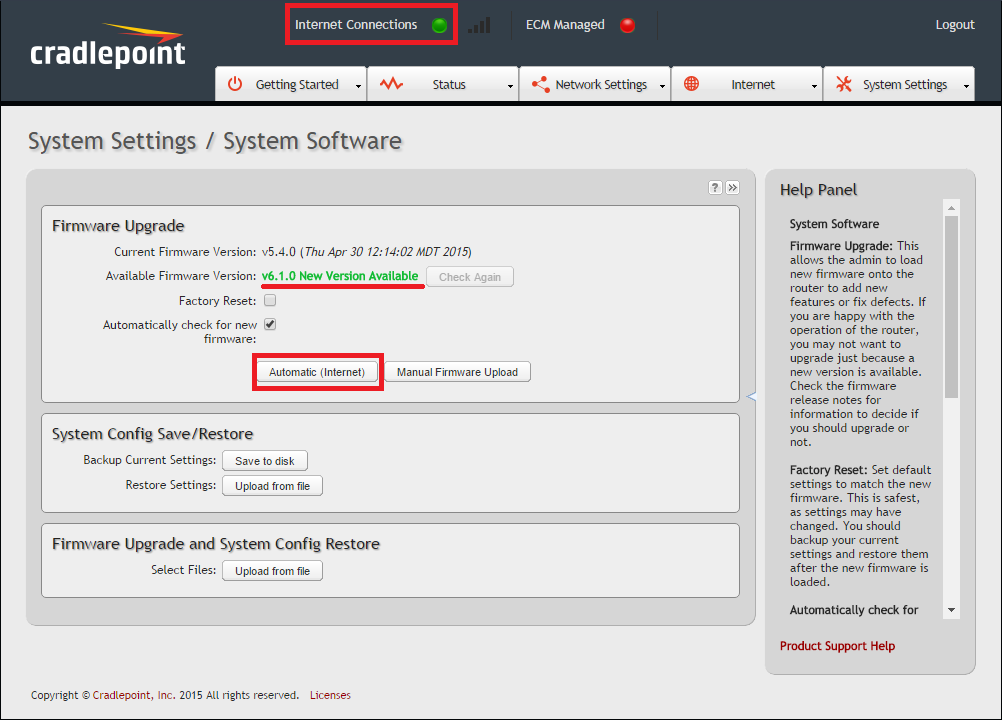Click the Help Panel scroll down arrow
Image resolution: width=1002 pixels, height=720 pixels.
click(x=952, y=610)
